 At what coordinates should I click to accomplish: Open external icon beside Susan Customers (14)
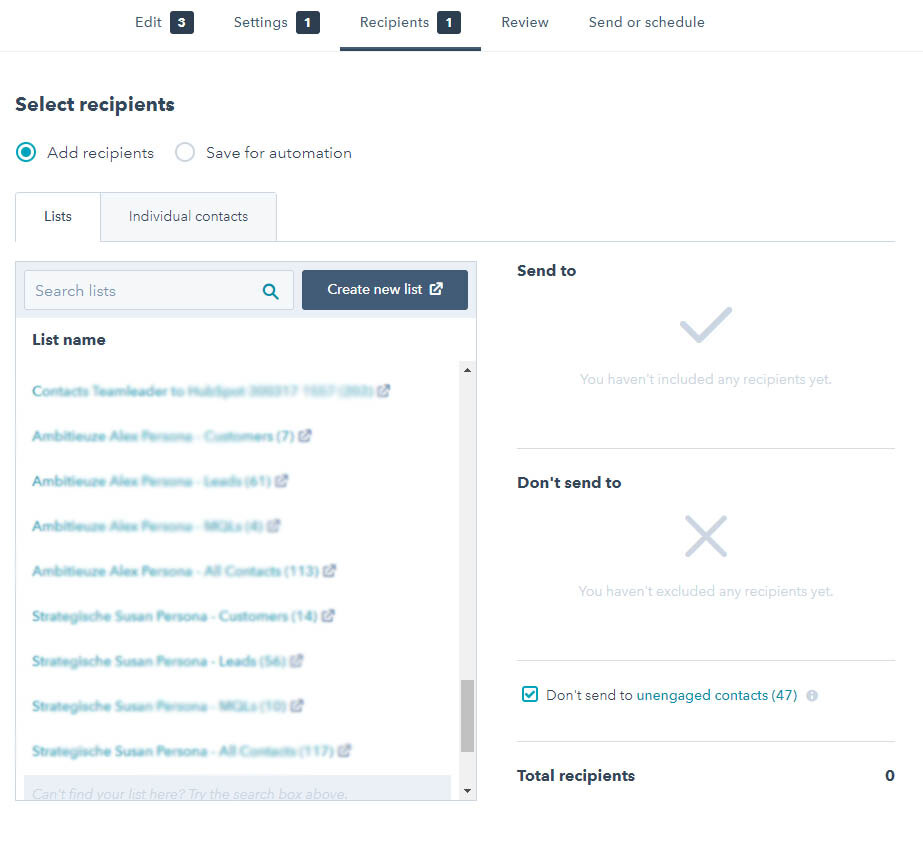(328, 616)
